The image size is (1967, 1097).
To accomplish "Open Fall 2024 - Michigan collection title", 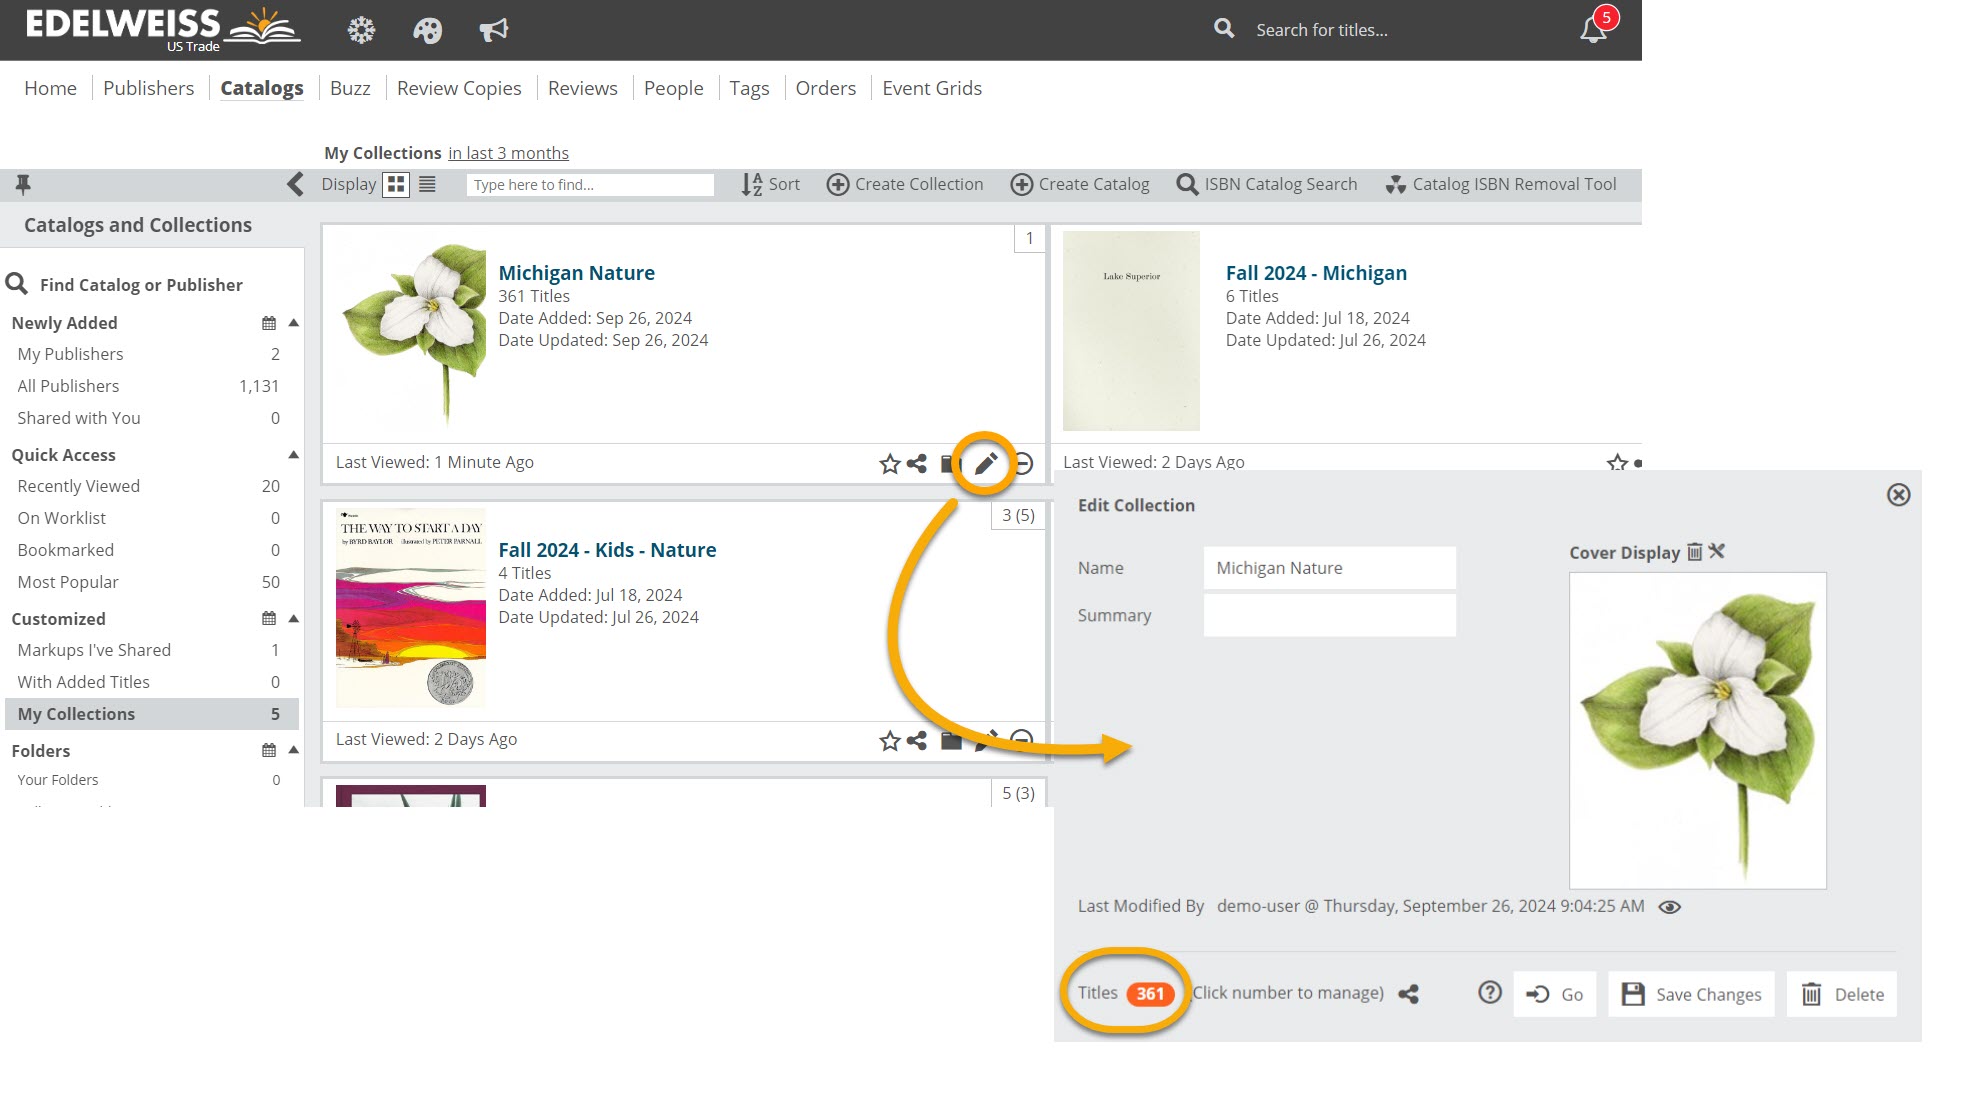I will pos(1316,273).
